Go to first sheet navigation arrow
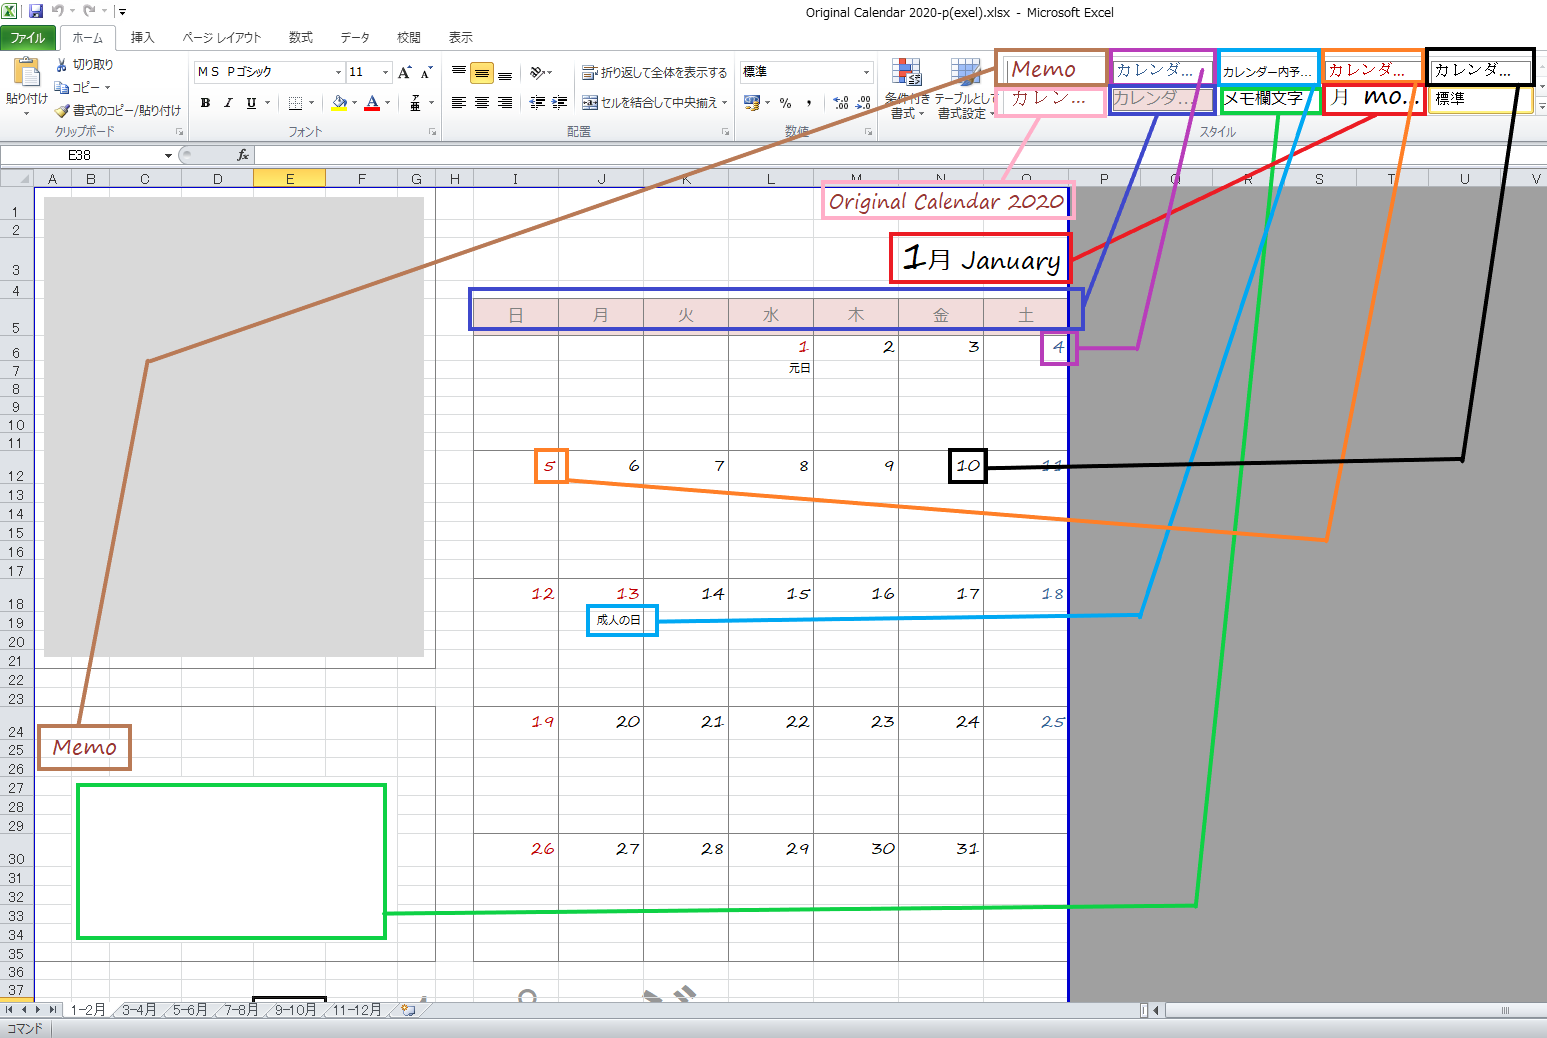The width and height of the screenshot is (1547, 1038). pos(9,1010)
